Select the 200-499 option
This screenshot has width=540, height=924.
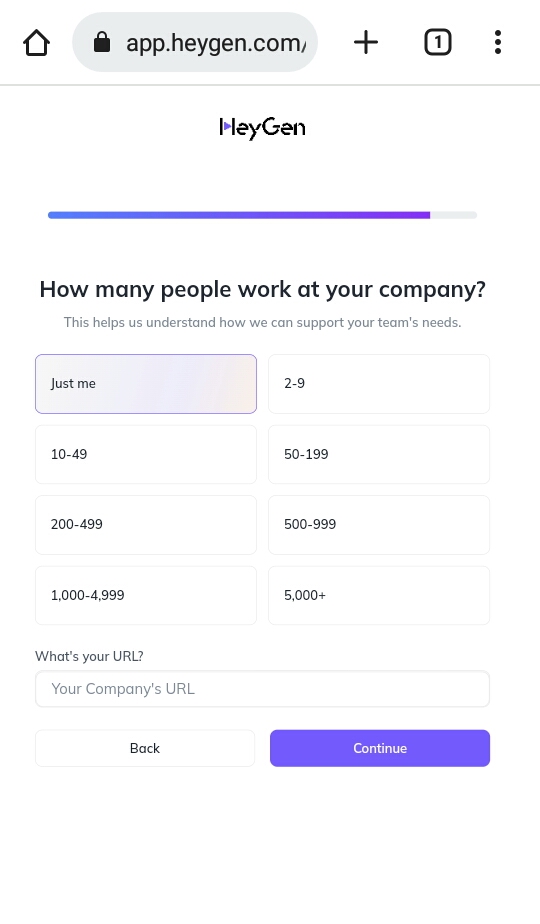(x=146, y=524)
